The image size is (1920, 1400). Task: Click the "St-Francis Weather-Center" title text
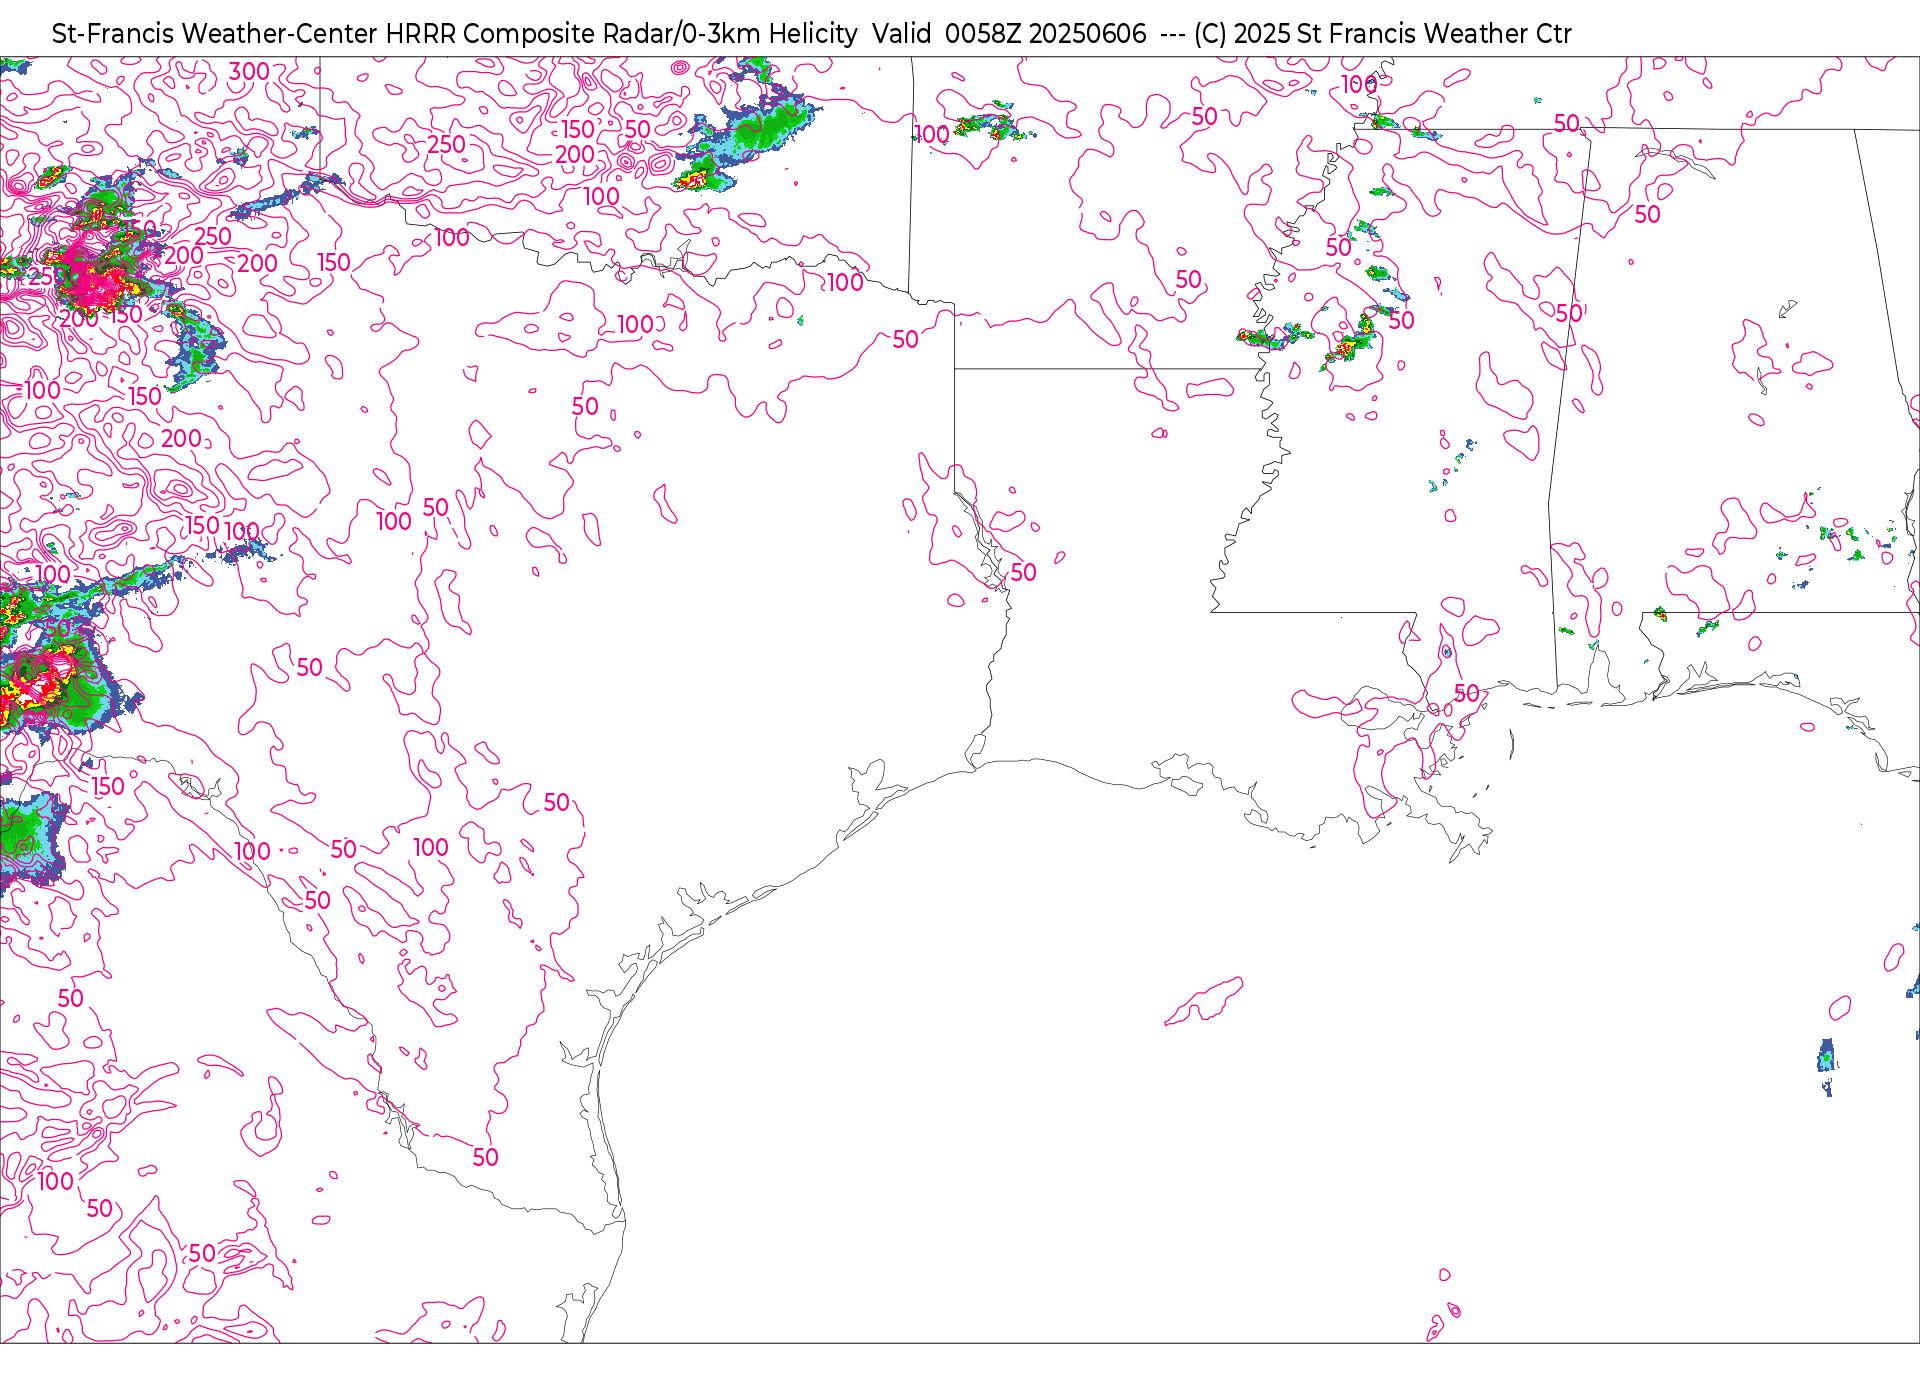215,34
